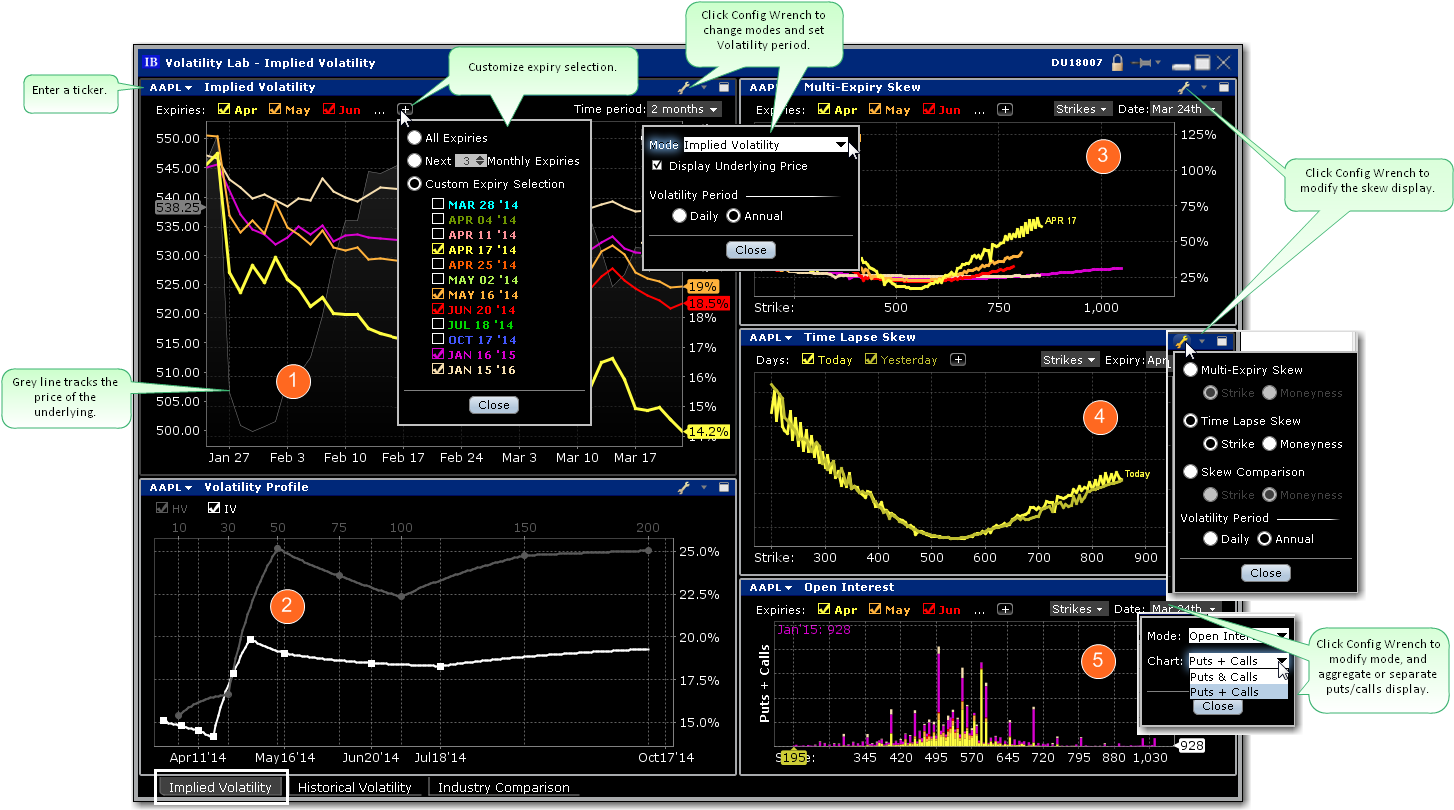1454x810 pixels.
Task: Select Skew Comparison radio option
Action: click(x=1190, y=472)
